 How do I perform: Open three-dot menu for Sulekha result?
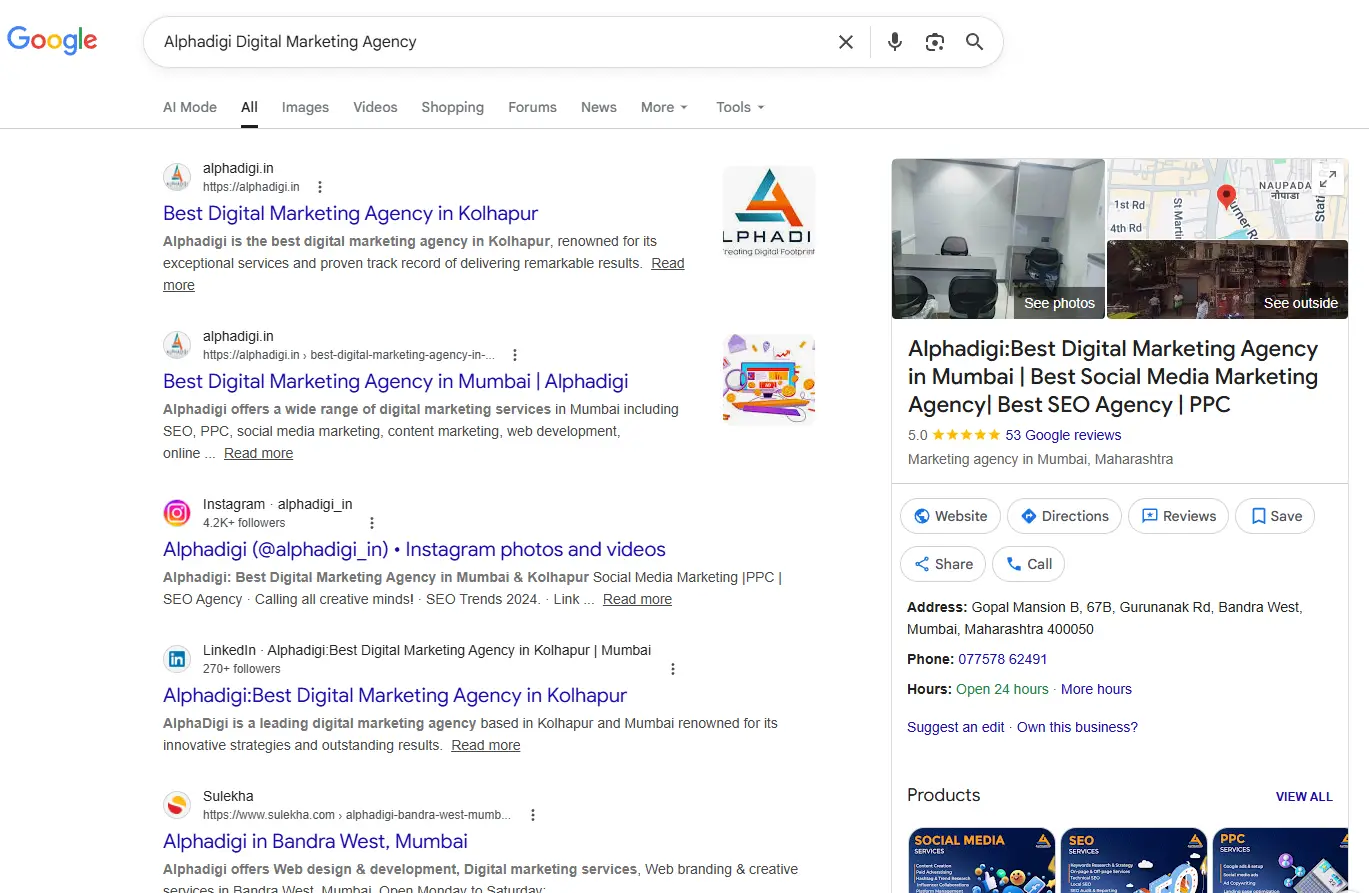pyautogui.click(x=533, y=815)
